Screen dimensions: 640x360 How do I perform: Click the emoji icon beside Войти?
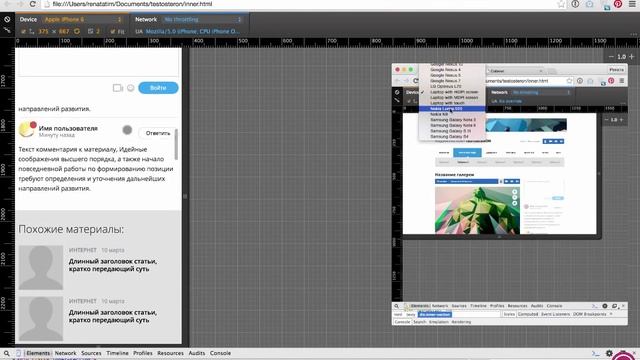[x=131, y=88]
